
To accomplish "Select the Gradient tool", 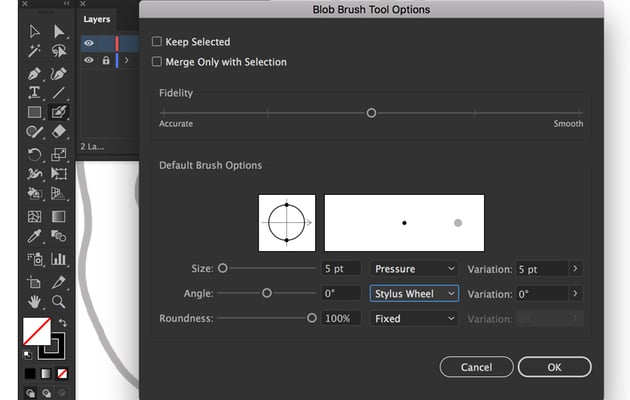I will 59,216.
